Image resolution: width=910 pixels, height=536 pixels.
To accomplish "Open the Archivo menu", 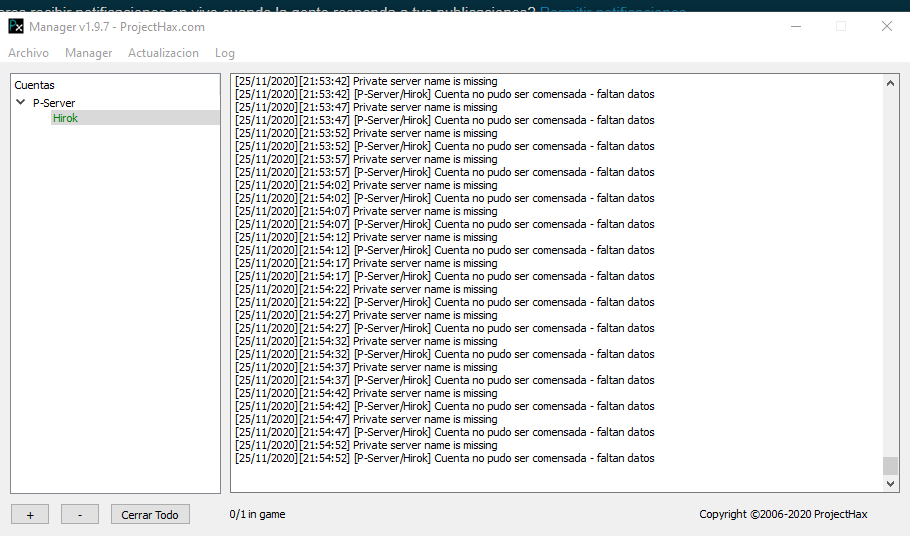I will [x=28, y=53].
